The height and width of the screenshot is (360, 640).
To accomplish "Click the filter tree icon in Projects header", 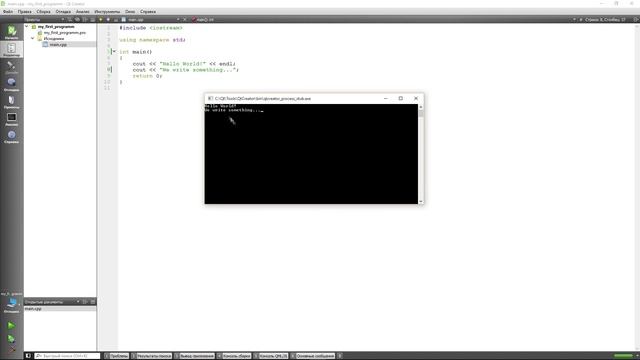I will [70, 20].
